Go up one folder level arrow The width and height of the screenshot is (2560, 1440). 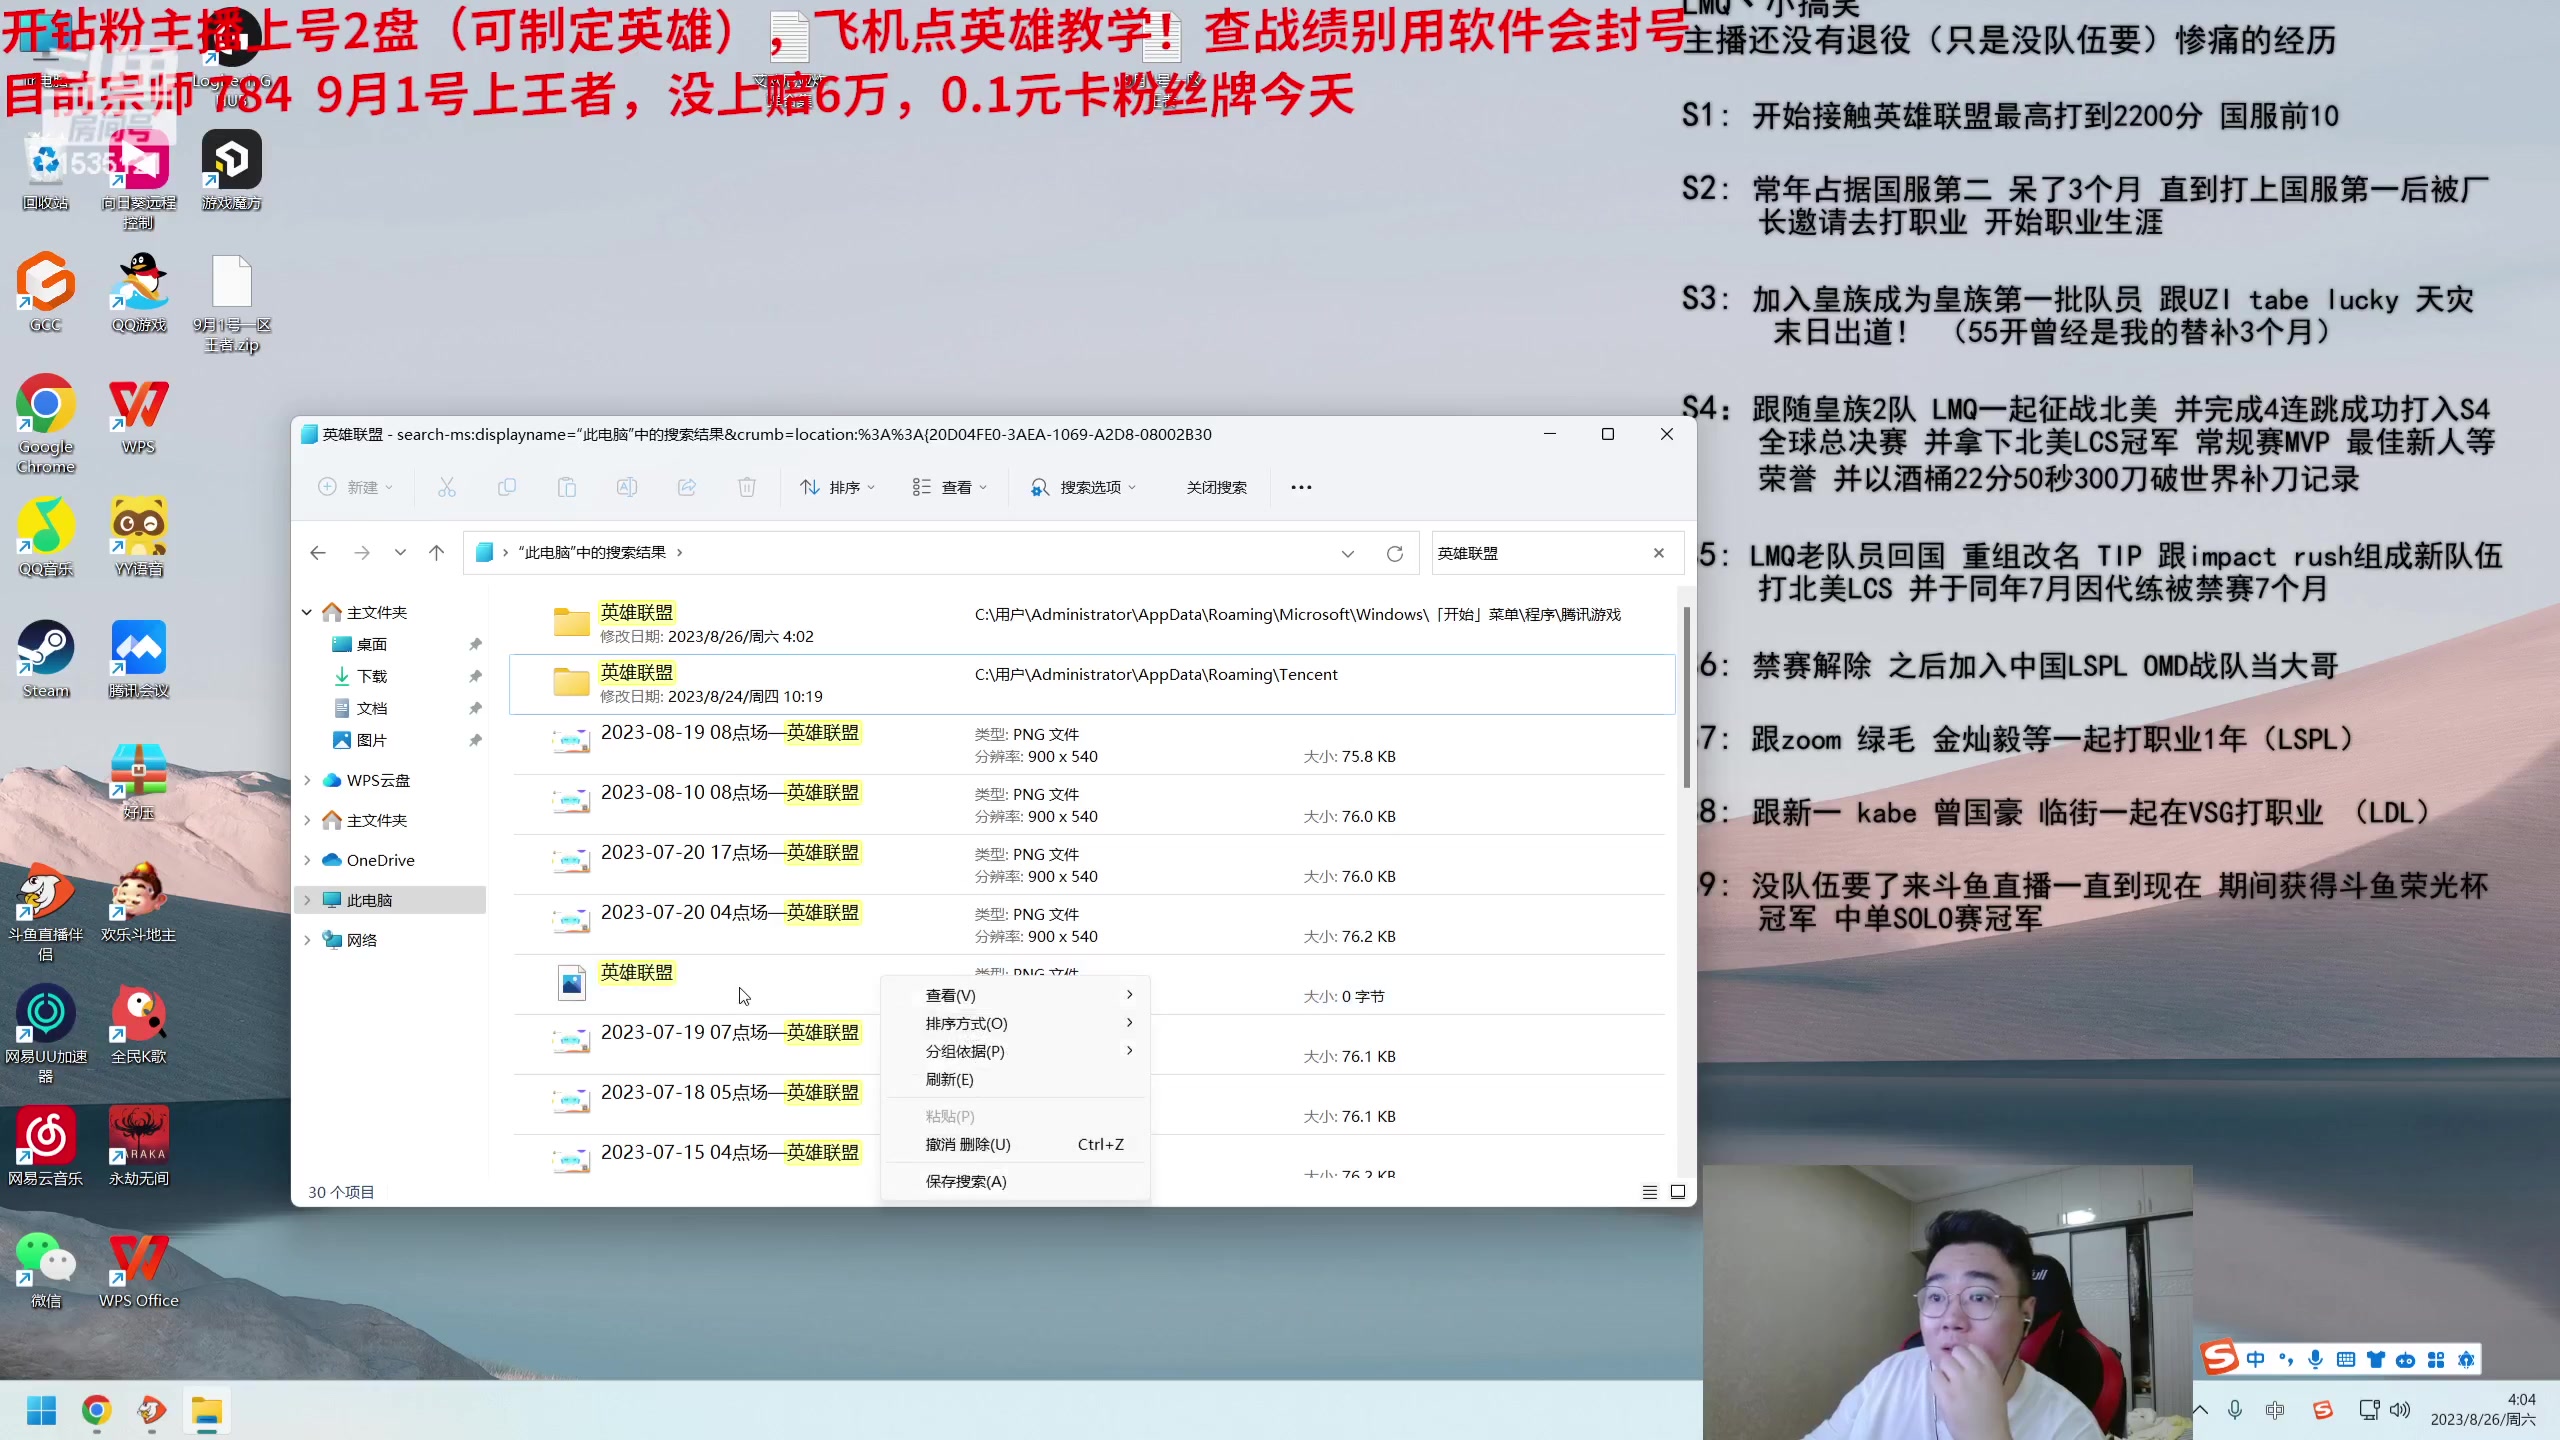[x=437, y=553]
